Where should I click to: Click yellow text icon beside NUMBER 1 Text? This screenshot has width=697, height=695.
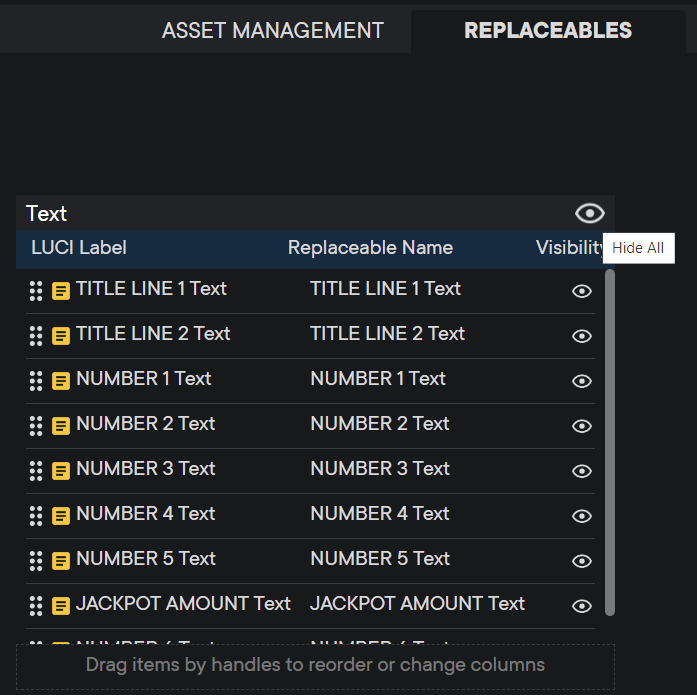pyautogui.click(x=61, y=381)
